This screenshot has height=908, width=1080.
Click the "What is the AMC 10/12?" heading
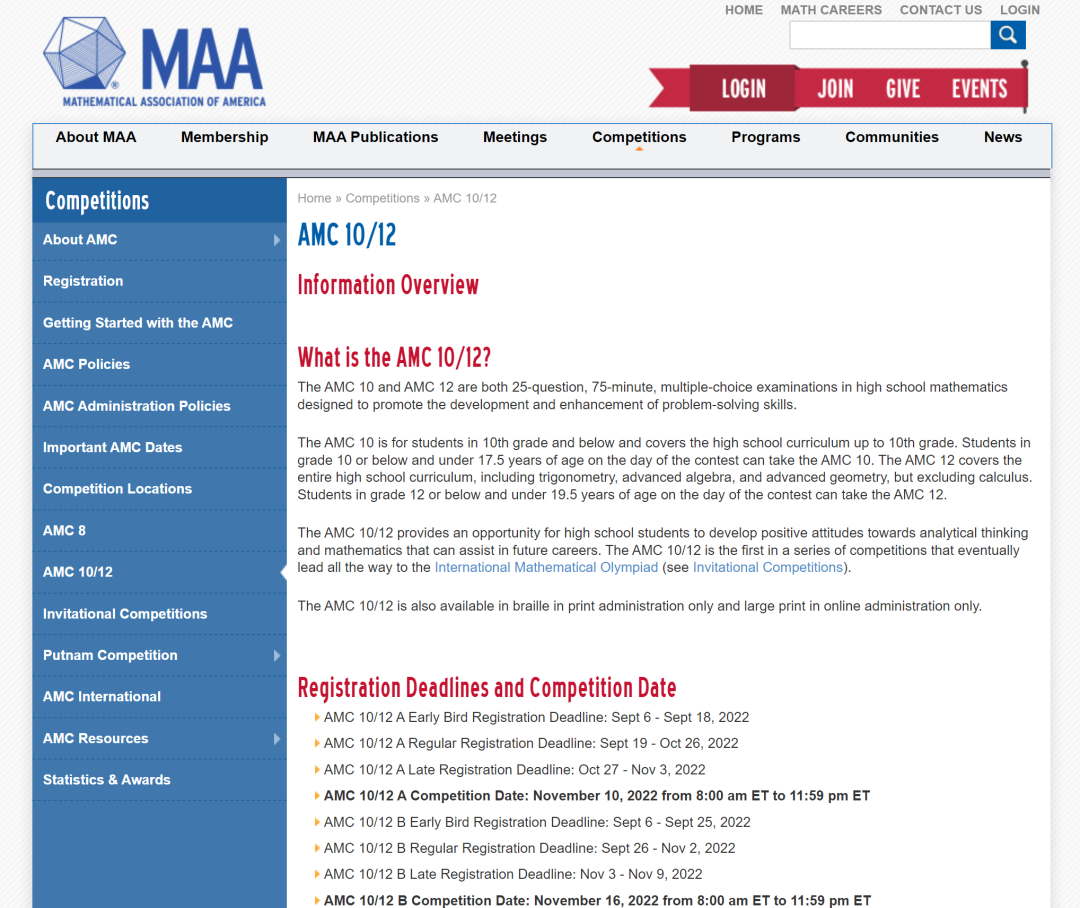pos(394,358)
